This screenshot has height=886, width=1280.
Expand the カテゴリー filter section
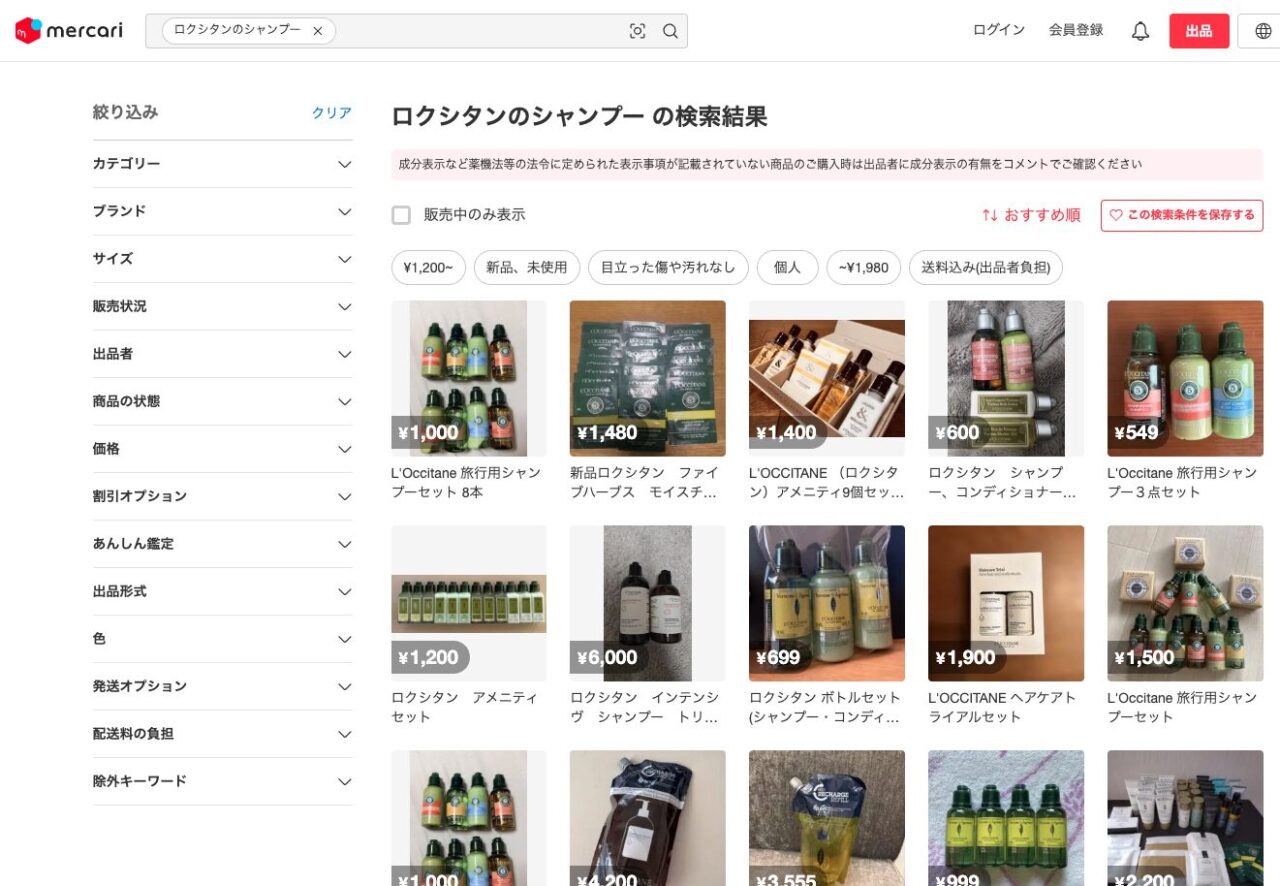[222, 164]
